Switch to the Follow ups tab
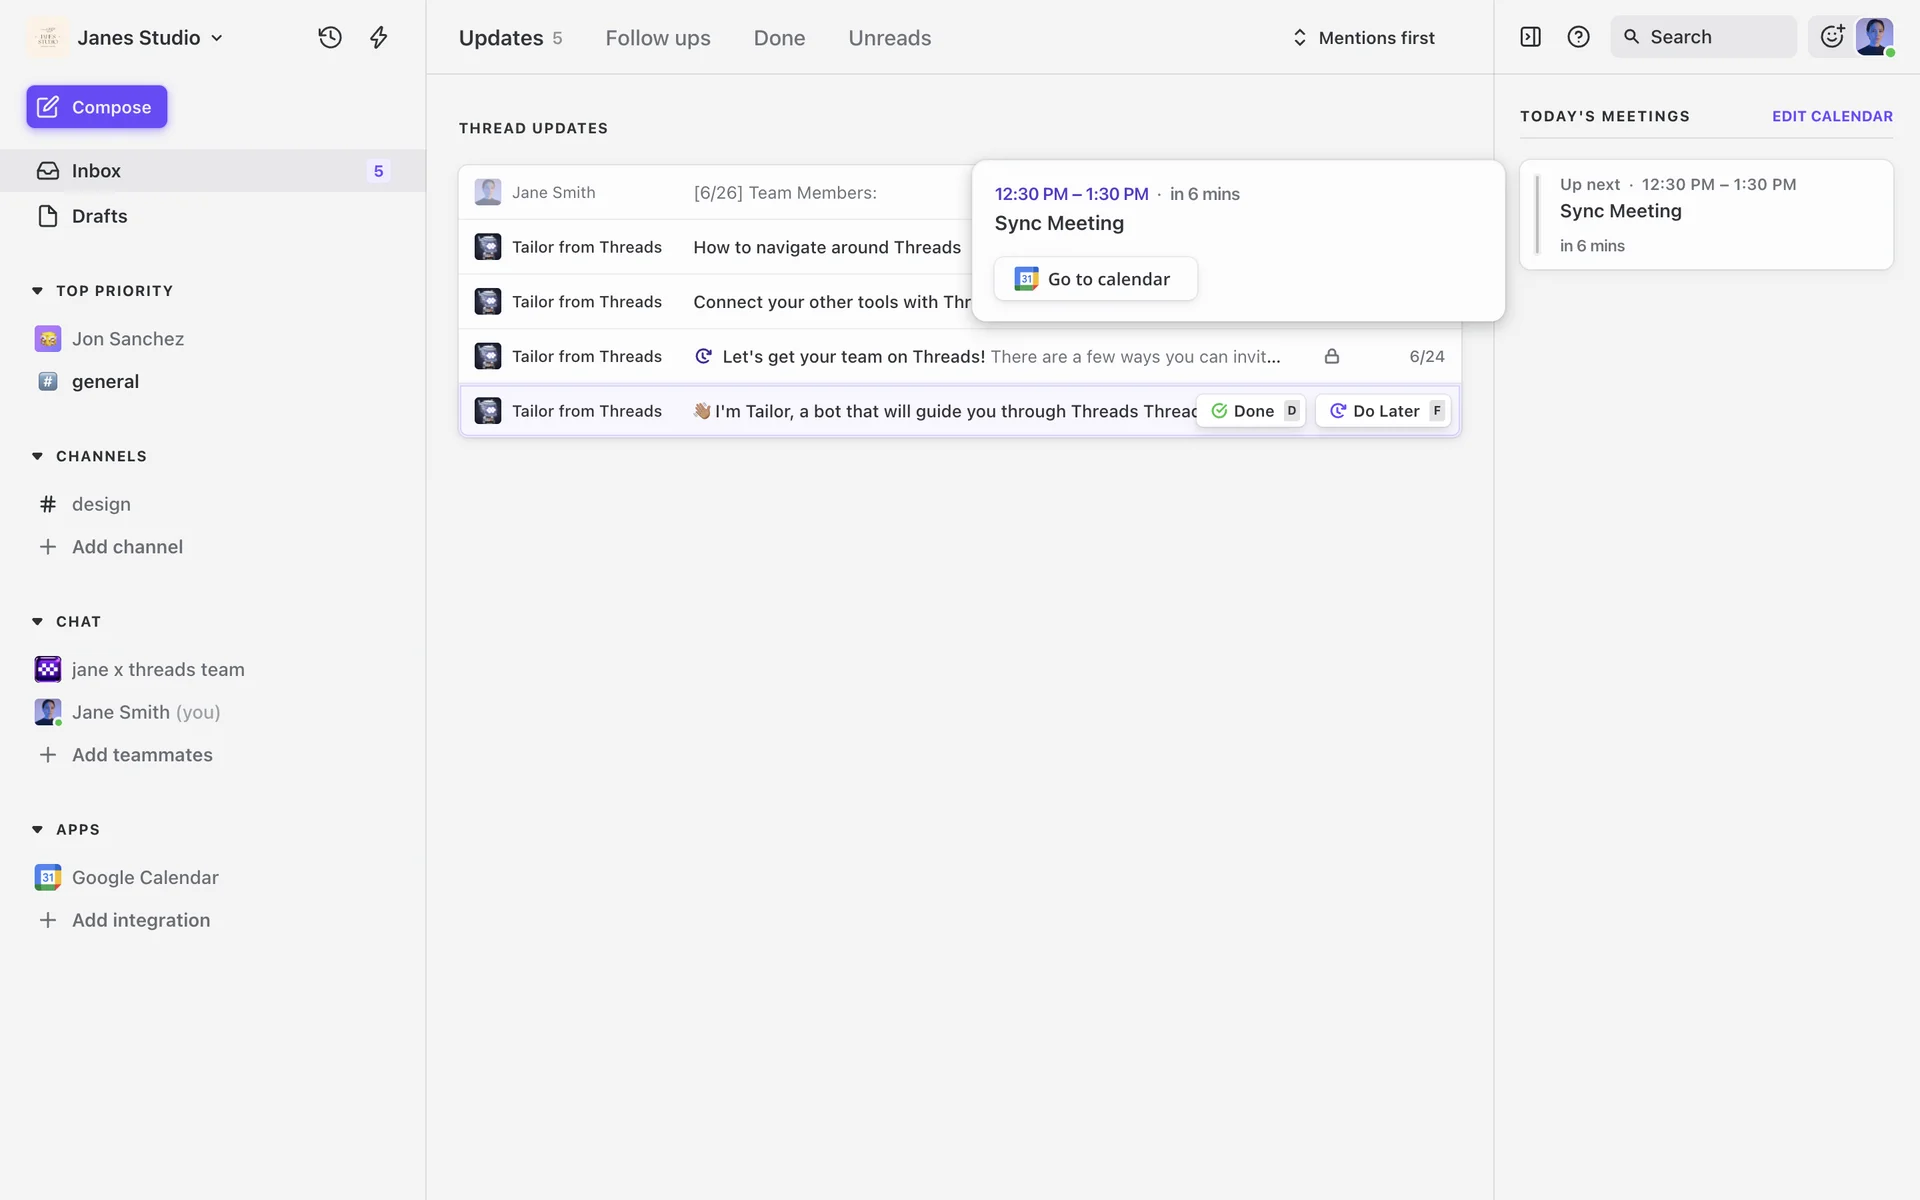 (657, 38)
